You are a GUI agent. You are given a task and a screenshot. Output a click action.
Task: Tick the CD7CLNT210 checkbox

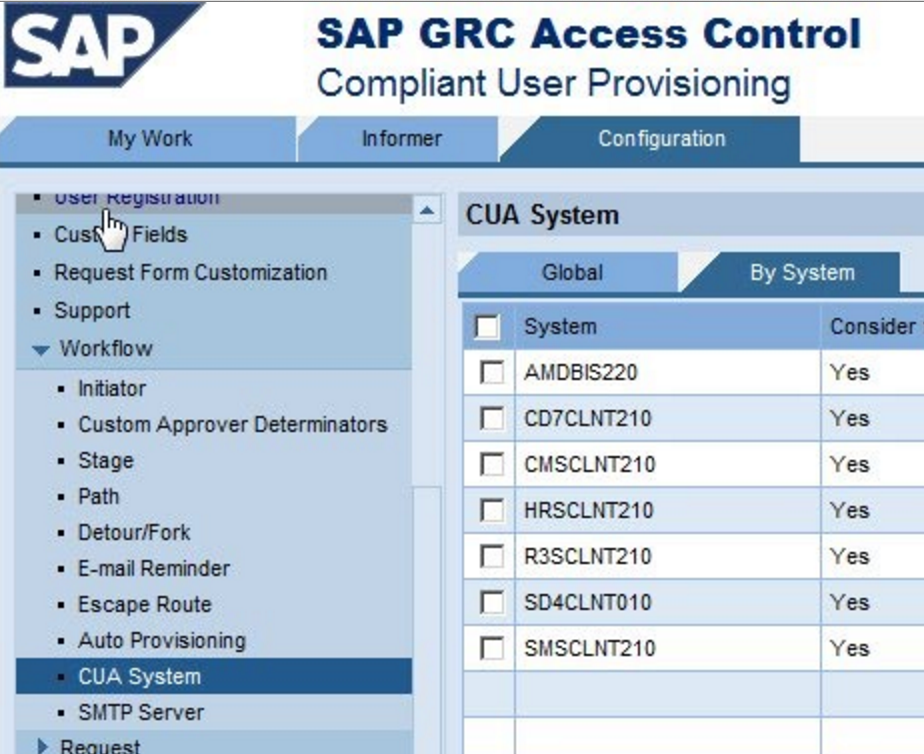(491, 419)
